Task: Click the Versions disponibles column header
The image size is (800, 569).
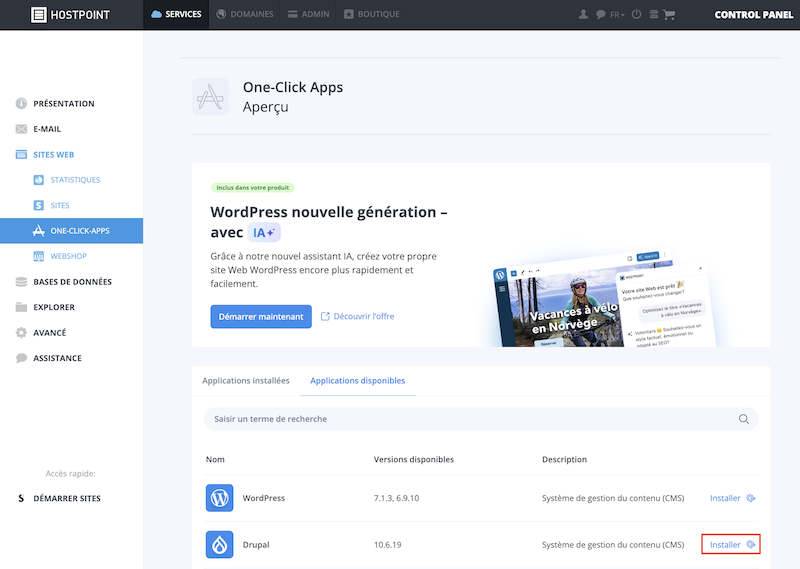Action: (x=414, y=459)
